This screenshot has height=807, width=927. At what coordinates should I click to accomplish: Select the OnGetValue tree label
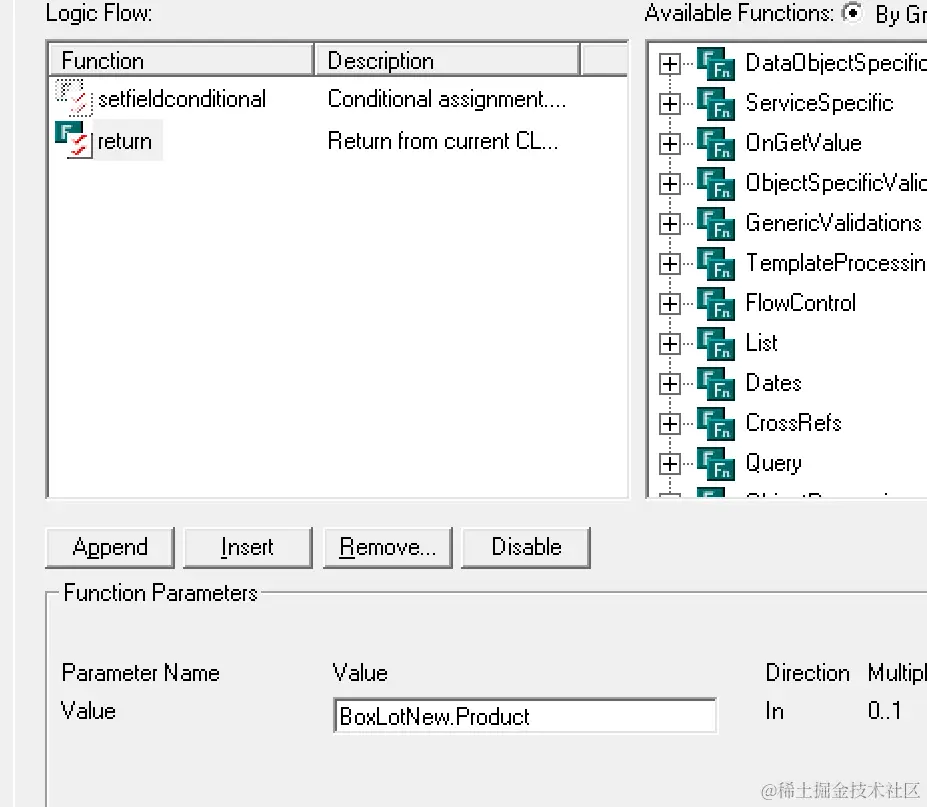click(x=803, y=143)
